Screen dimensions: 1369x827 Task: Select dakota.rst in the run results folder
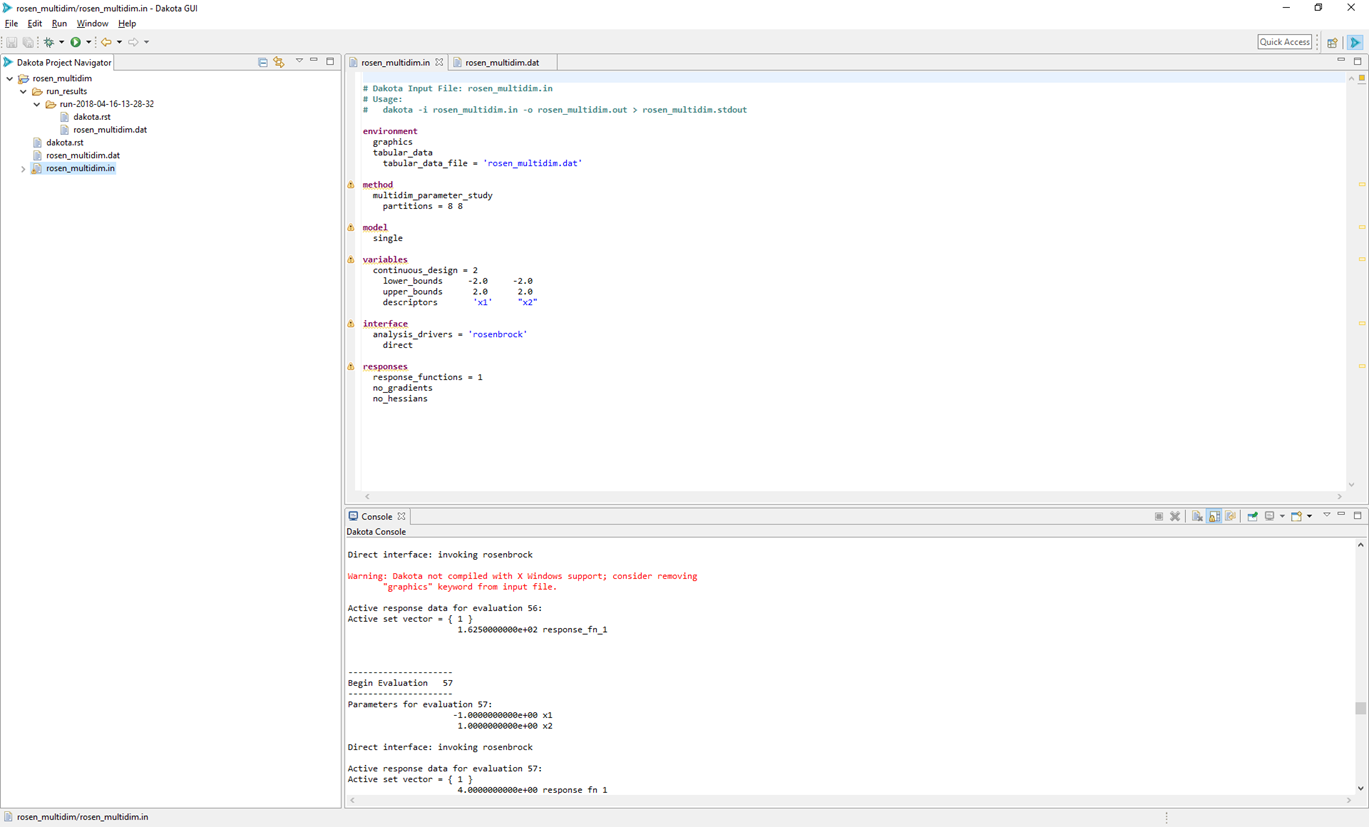click(x=92, y=116)
